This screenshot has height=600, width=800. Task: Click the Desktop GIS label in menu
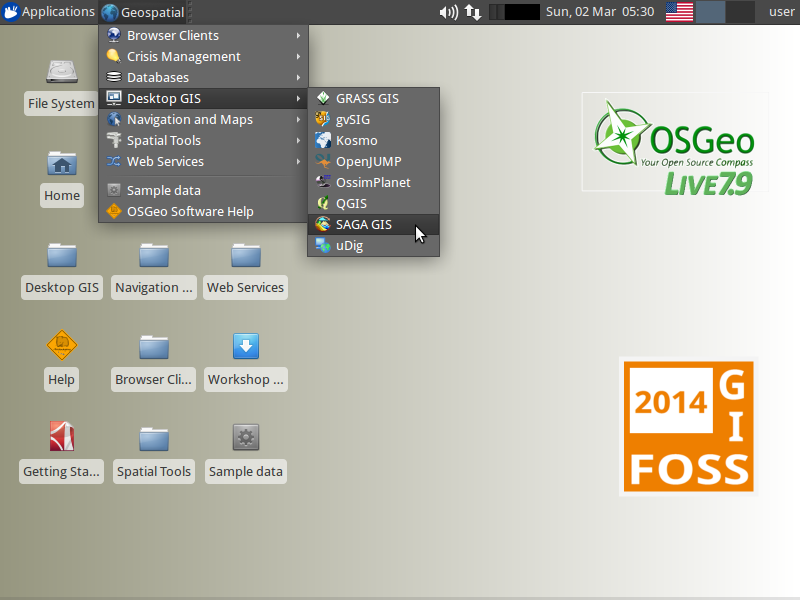pos(164,98)
